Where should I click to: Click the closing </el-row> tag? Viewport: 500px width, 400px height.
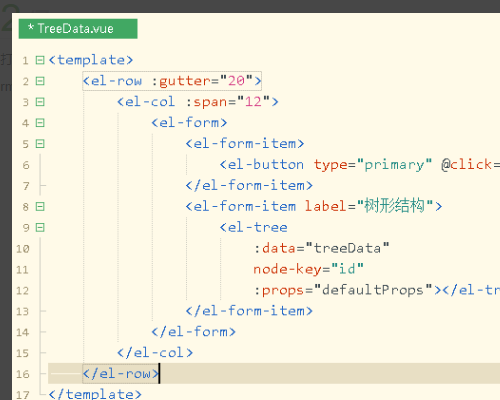pos(121,374)
